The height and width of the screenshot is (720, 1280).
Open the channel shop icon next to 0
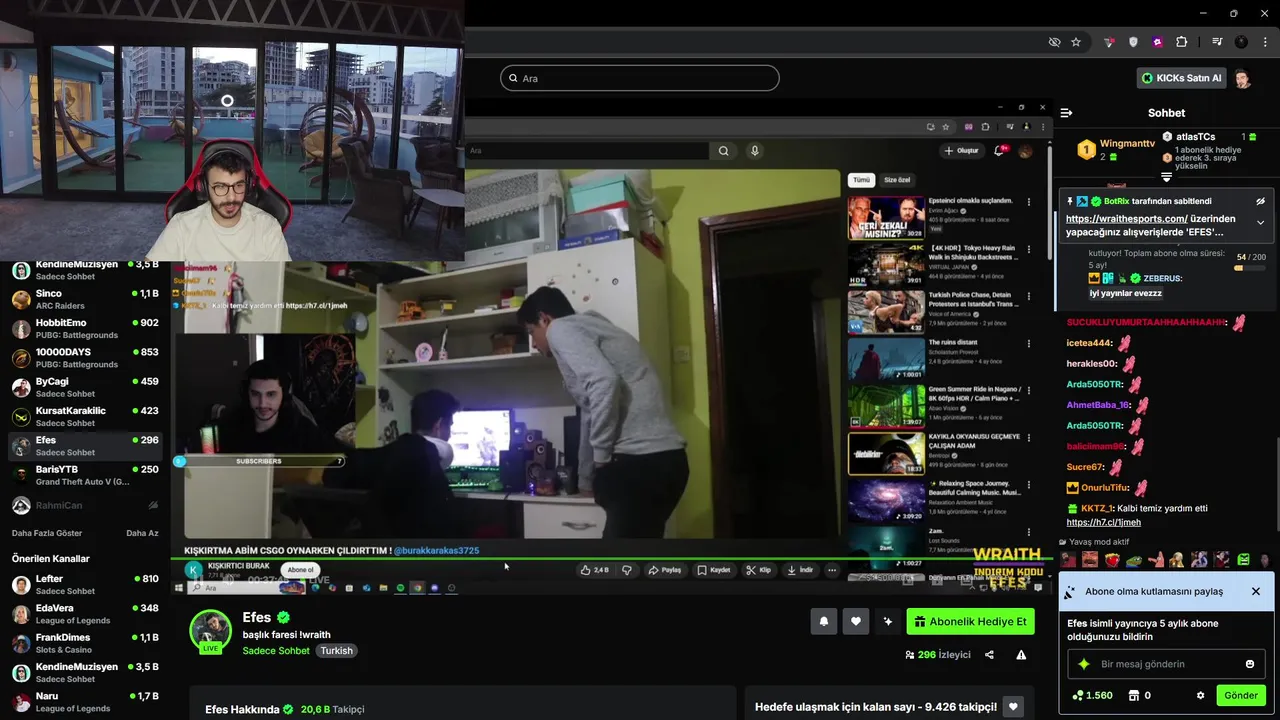click(1134, 695)
